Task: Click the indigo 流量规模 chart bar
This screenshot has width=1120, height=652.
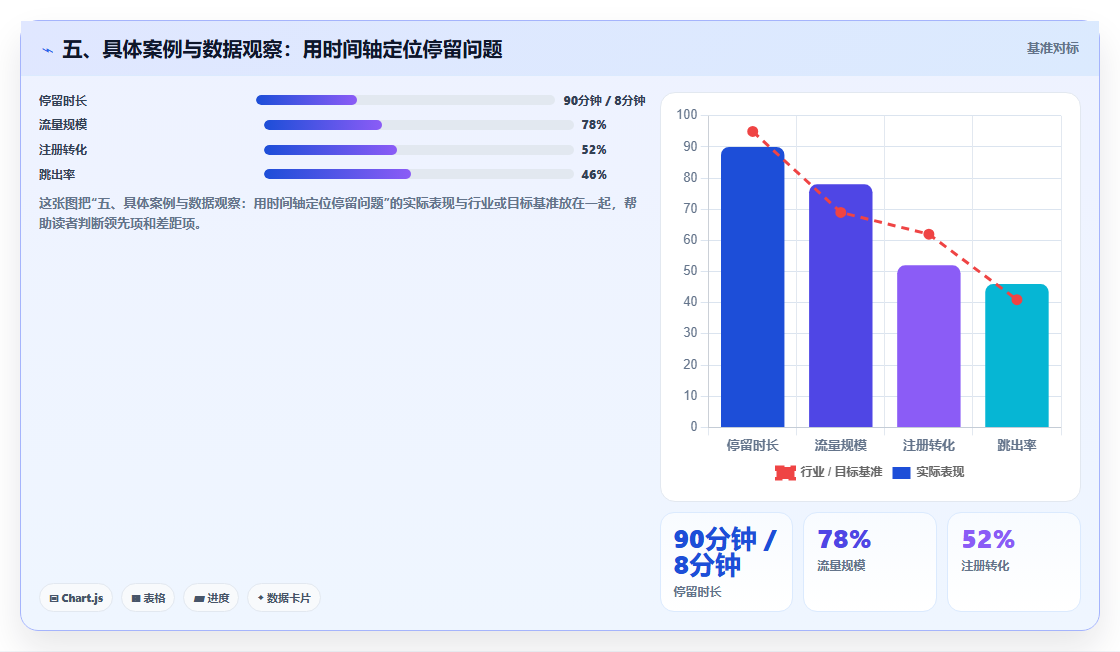Action: point(841,306)
